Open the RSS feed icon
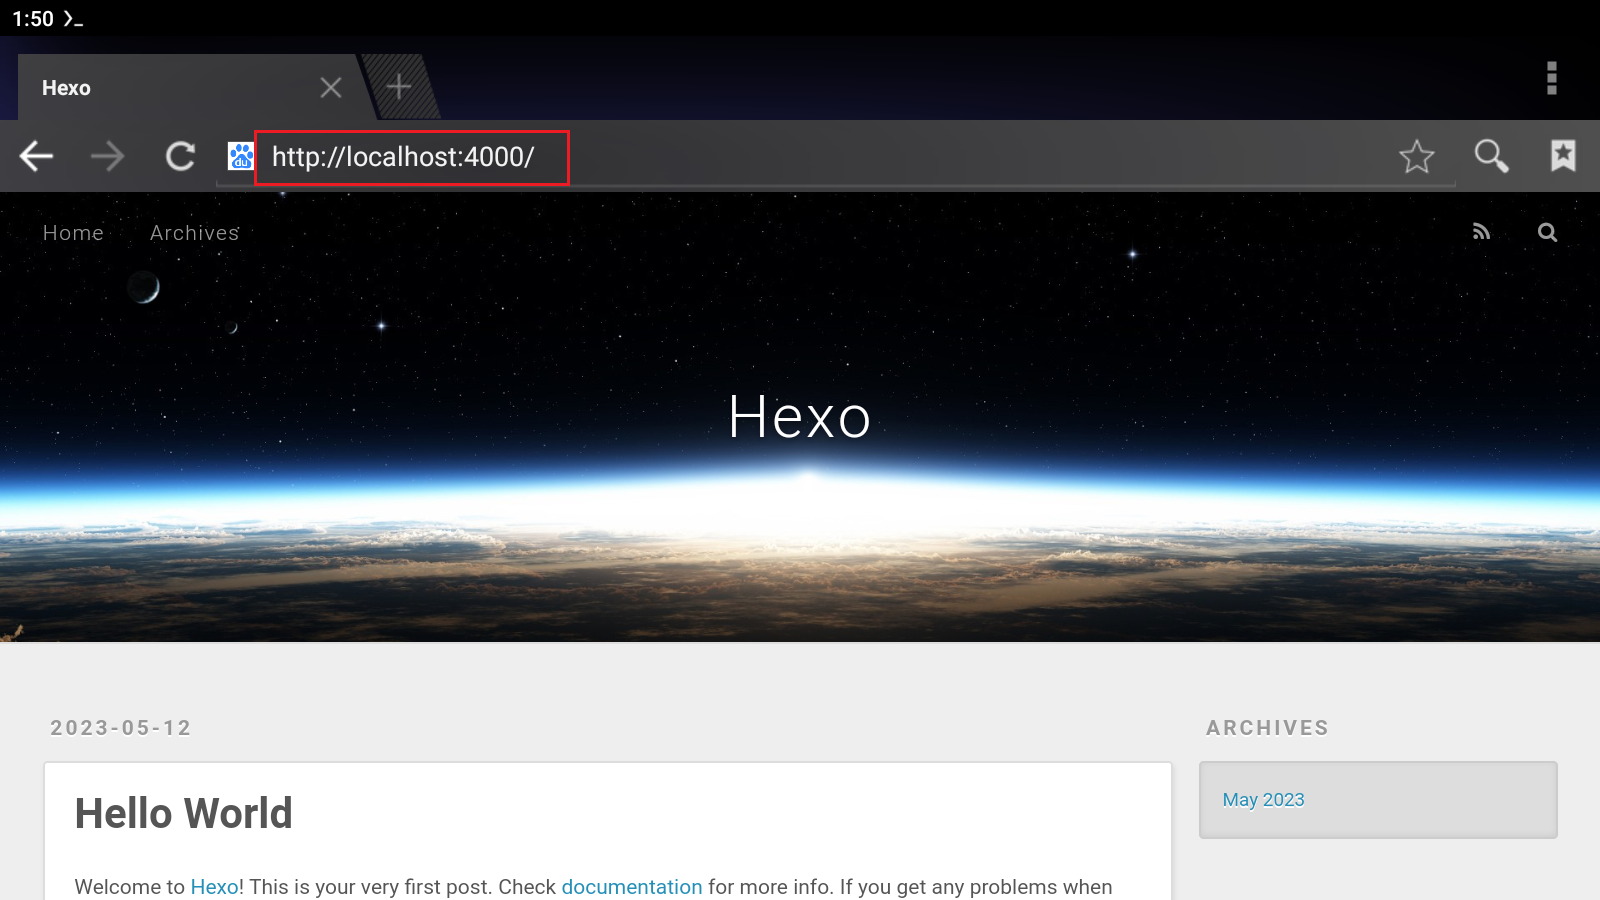 (1481, 232)
